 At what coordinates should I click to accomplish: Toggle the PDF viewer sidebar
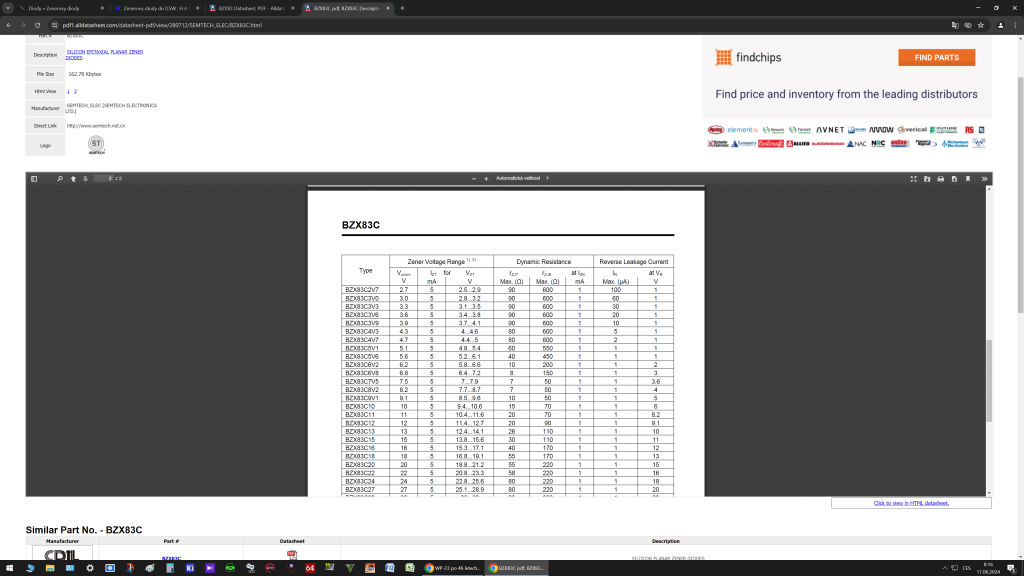pos(33,178)
